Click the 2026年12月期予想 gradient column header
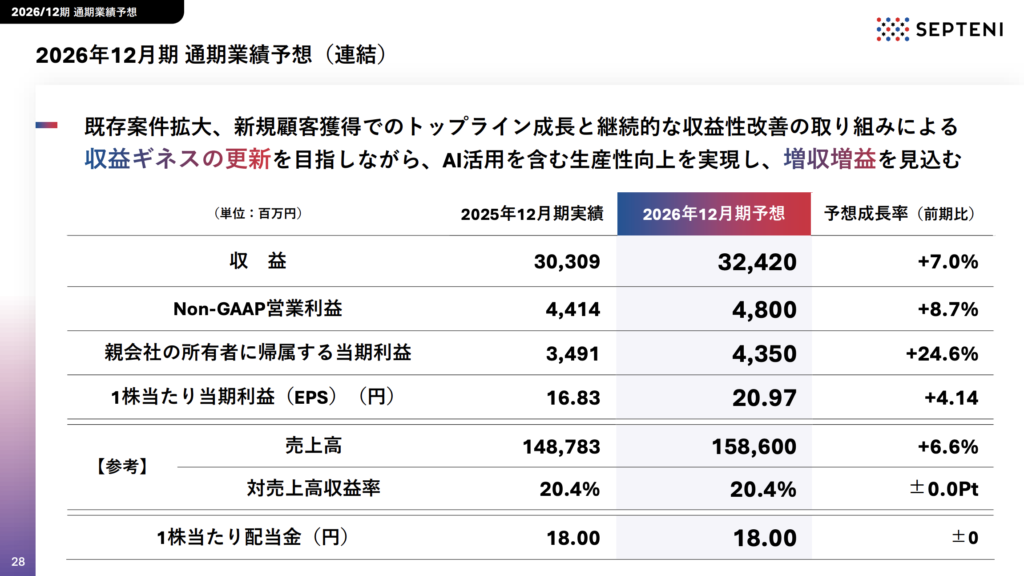This screenshot has width=1024, height=576. tap(714, 214)
